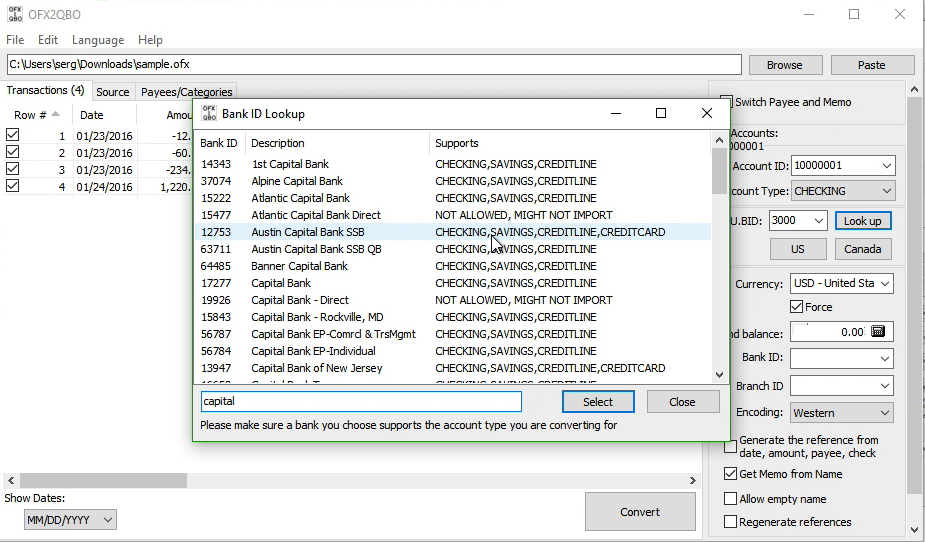925x542 pixels.
Task: Click the US button
Action: tap(798, 249)
